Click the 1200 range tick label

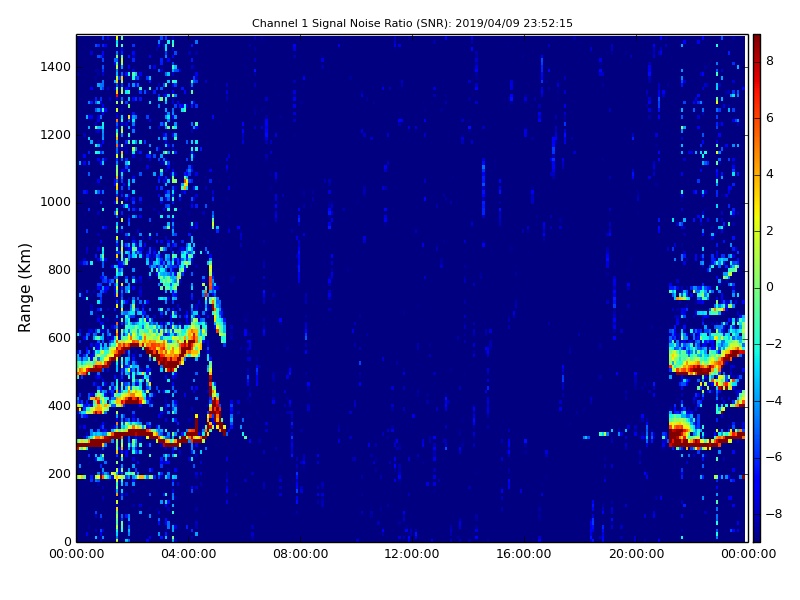tap(55, 135)
